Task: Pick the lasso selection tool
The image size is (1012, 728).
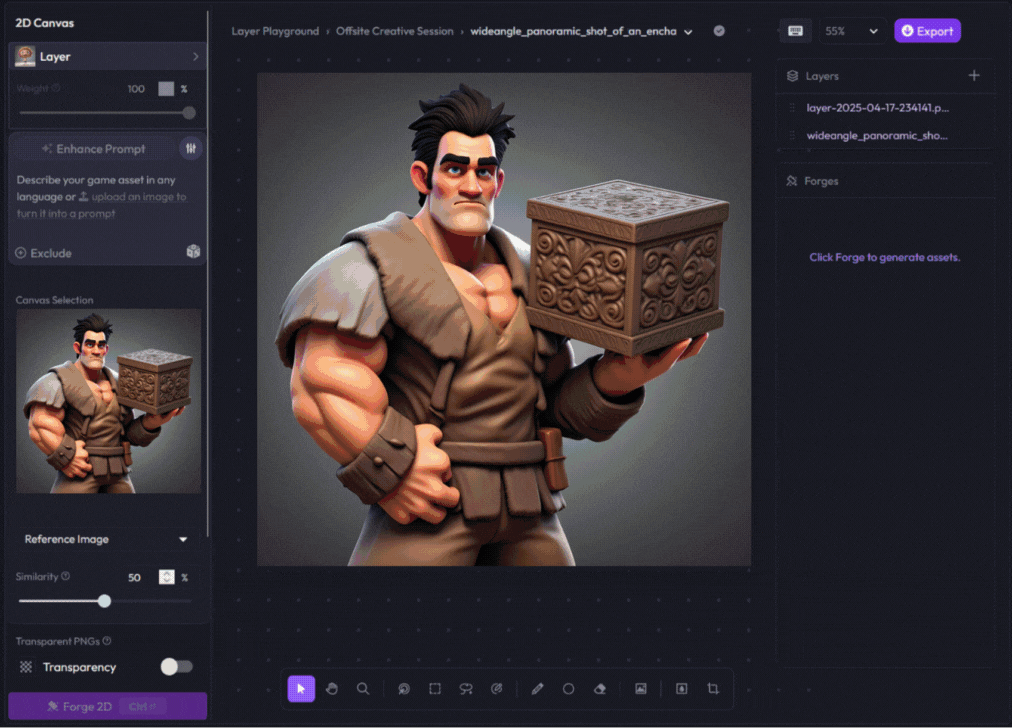Action: pos(466,689)
